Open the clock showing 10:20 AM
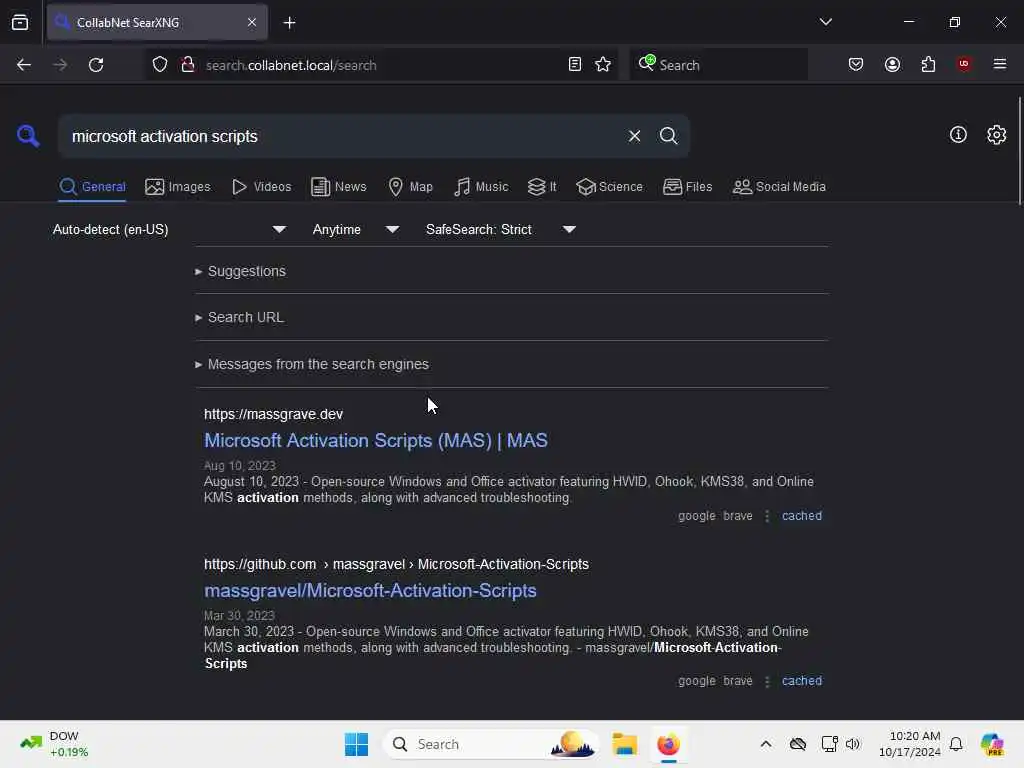This screenshot has width=1024, height=768. point(909,744)
